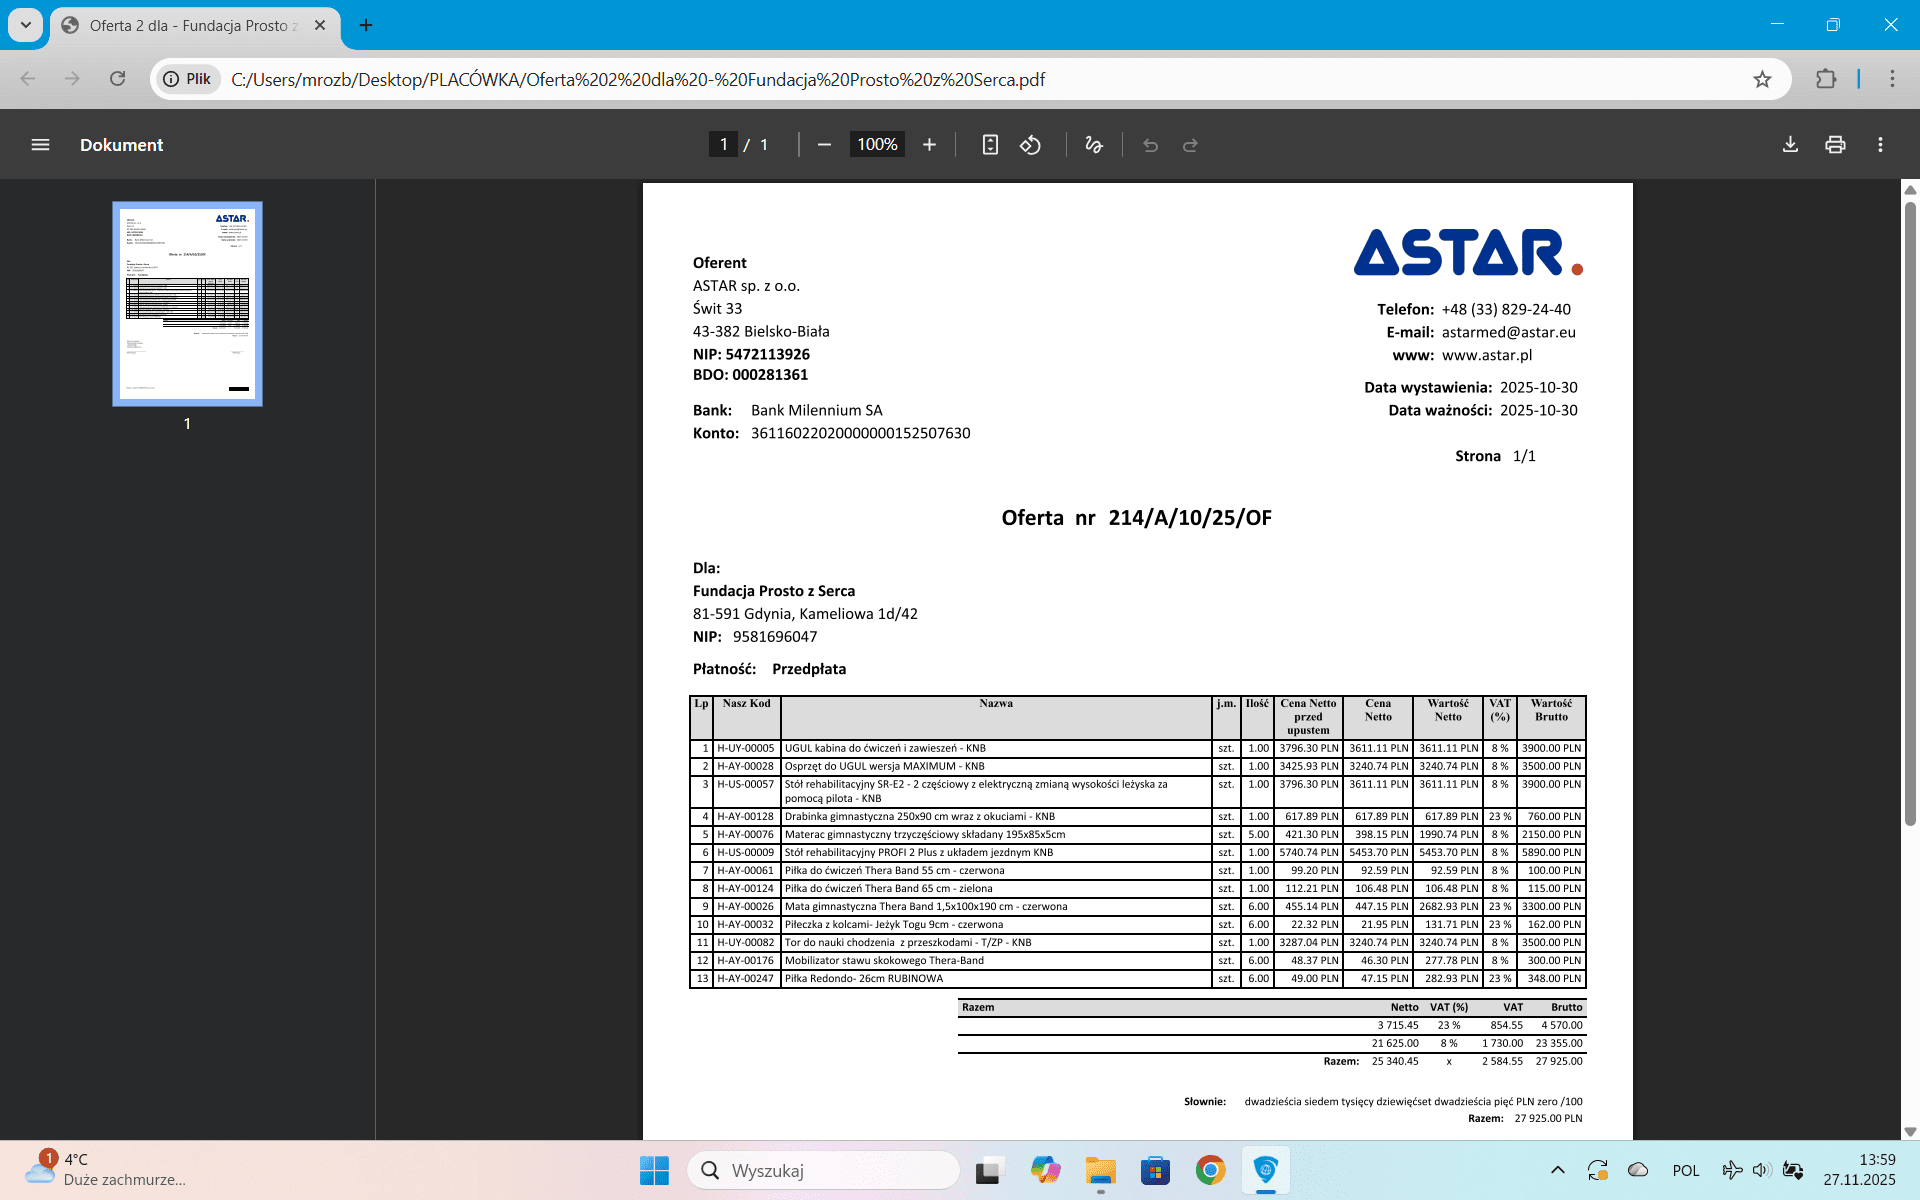Click the Piłka Redondo- 26cm RUBINOWA item

(x=863, y=978)
